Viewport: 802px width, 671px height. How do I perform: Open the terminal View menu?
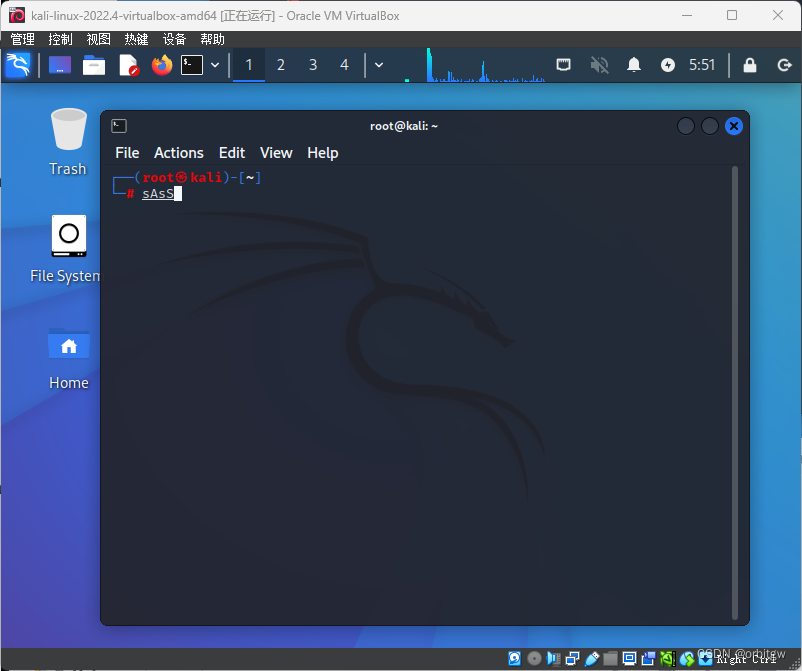[x=276, y=153]
